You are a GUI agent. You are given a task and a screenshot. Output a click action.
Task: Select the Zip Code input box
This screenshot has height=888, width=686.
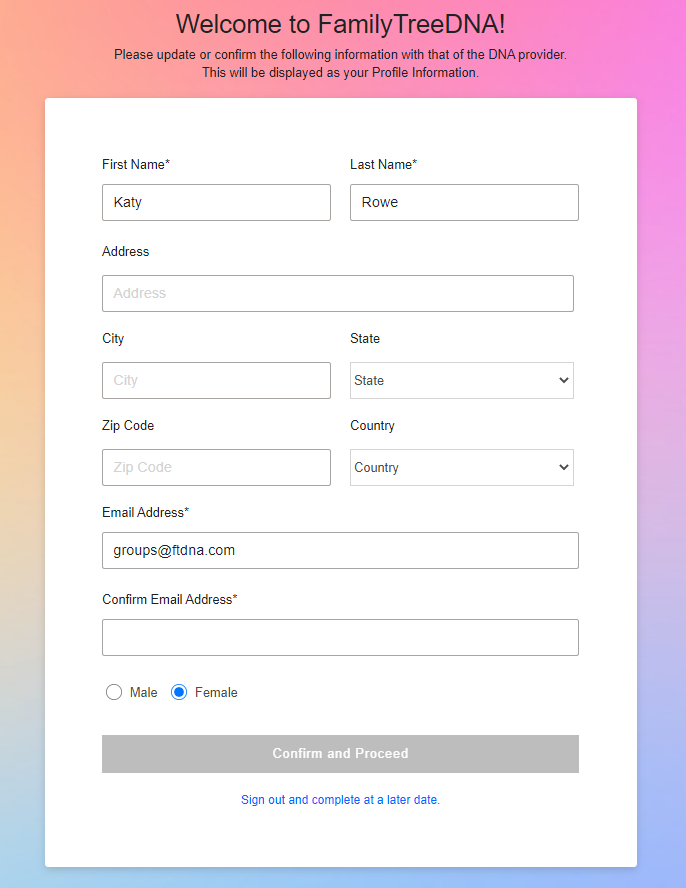pos(216,467)
